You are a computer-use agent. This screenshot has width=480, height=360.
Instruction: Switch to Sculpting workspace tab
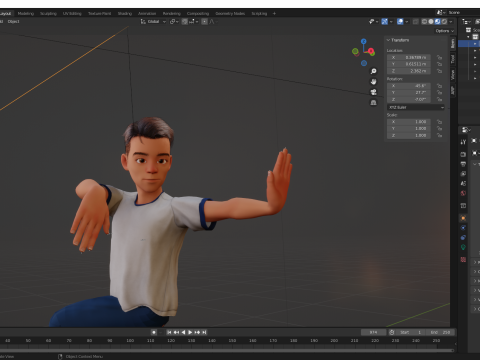(x=48, y=14)
